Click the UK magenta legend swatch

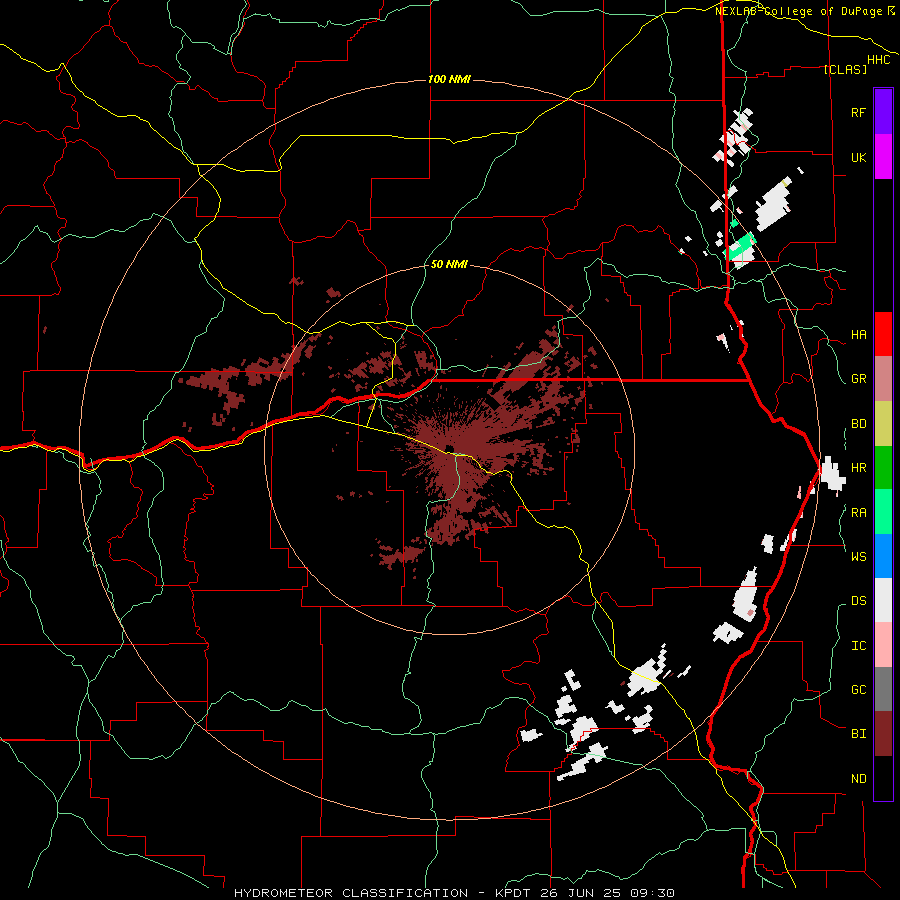tap(883, 157)
